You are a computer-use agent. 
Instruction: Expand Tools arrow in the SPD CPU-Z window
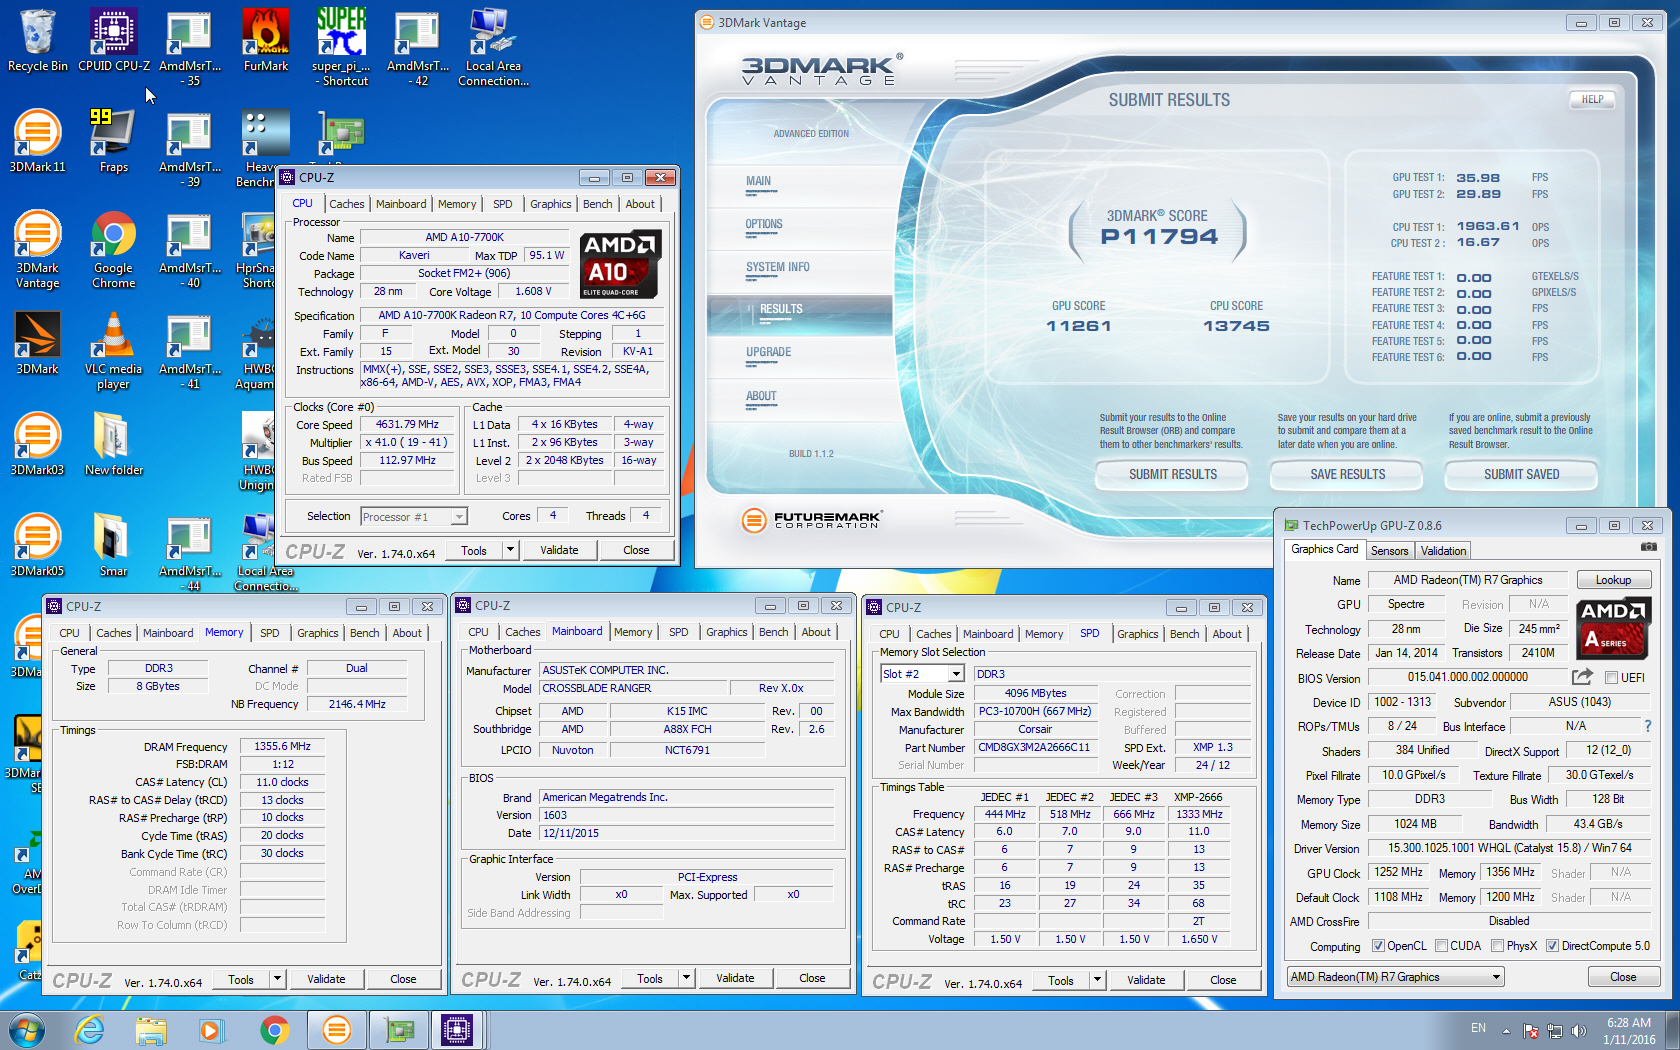click(x=1097, y=980)
